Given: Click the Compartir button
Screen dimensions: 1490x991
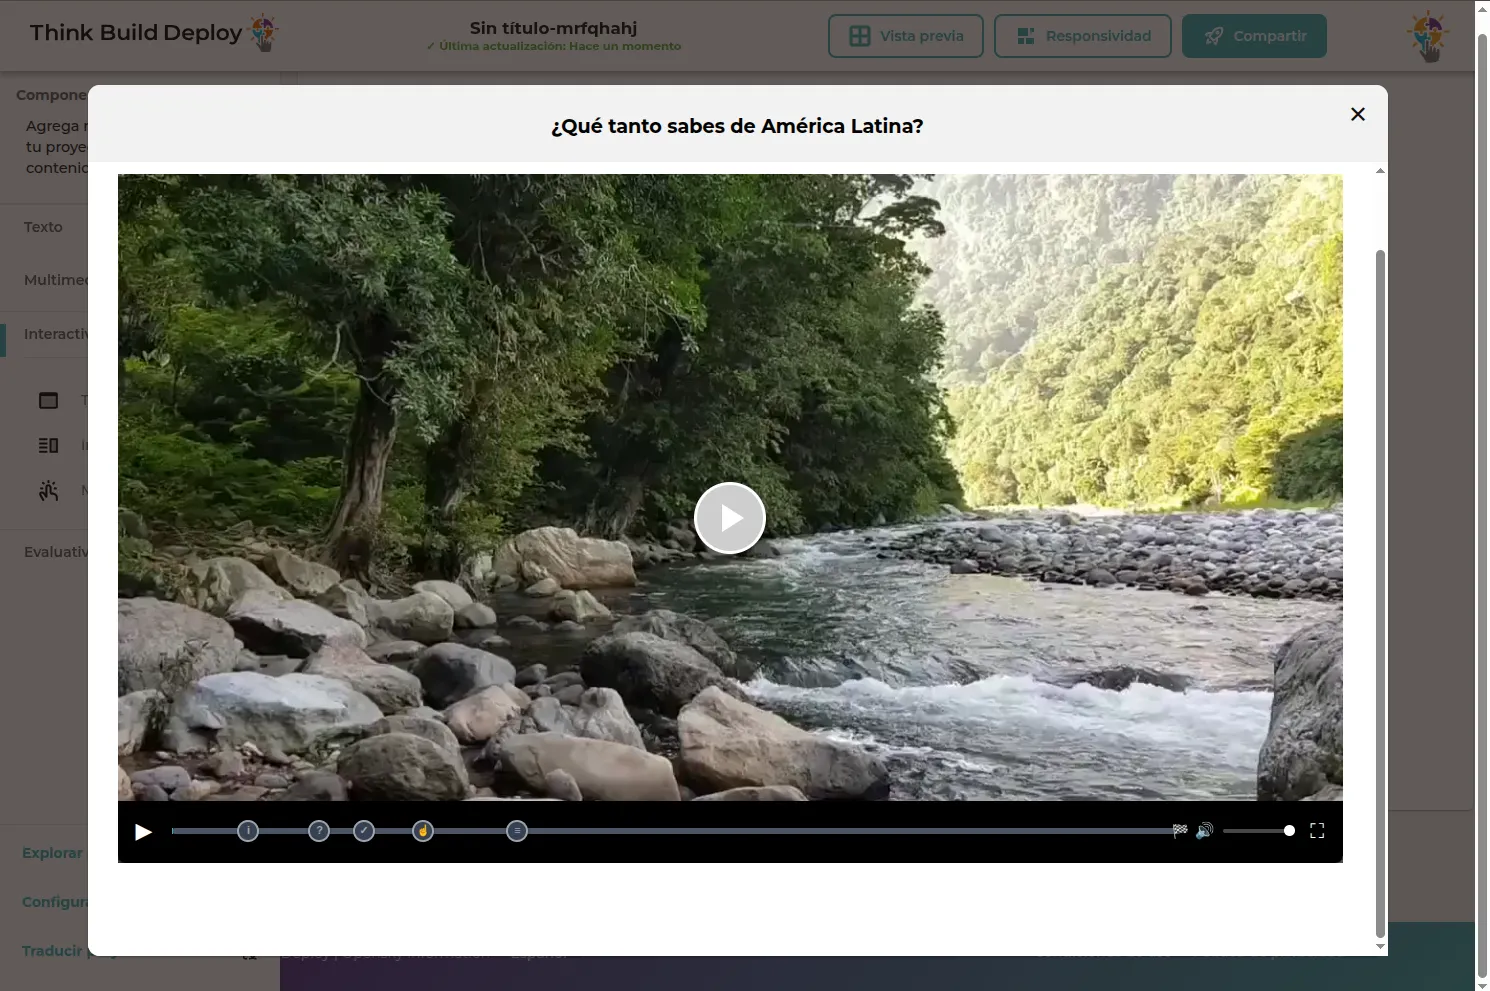Looking at the screenshot, I should pos(1255,36).
